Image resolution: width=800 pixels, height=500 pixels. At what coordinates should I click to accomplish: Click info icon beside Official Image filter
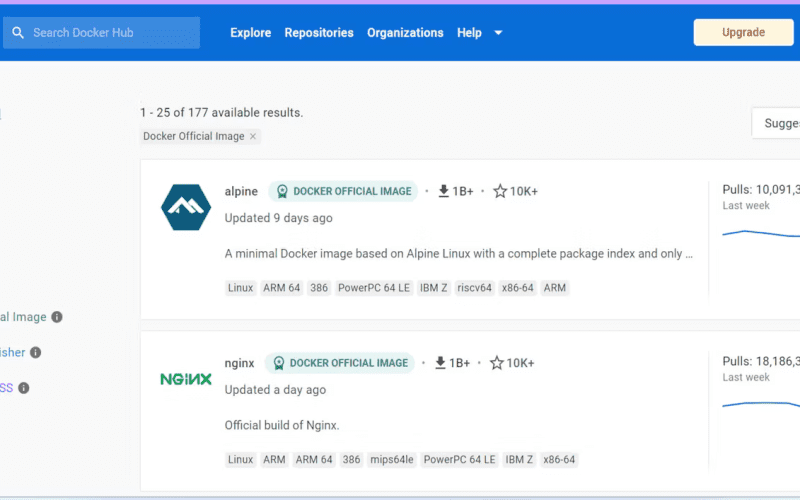click(57, 317)
